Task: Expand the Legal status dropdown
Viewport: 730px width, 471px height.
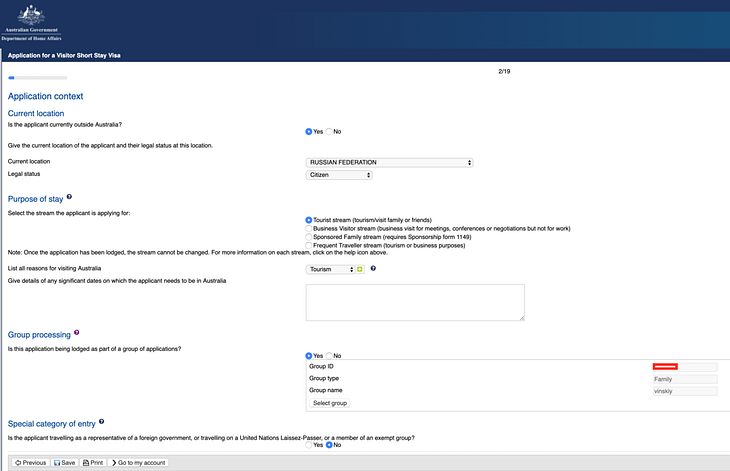Action: coord(339,175)
